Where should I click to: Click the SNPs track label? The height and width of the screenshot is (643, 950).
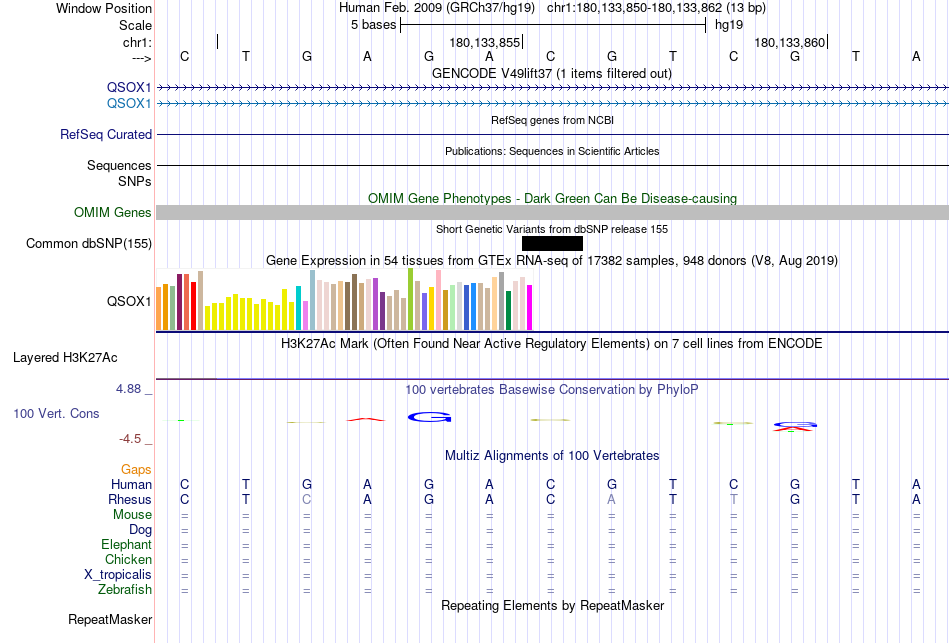(x=135, y=181)
